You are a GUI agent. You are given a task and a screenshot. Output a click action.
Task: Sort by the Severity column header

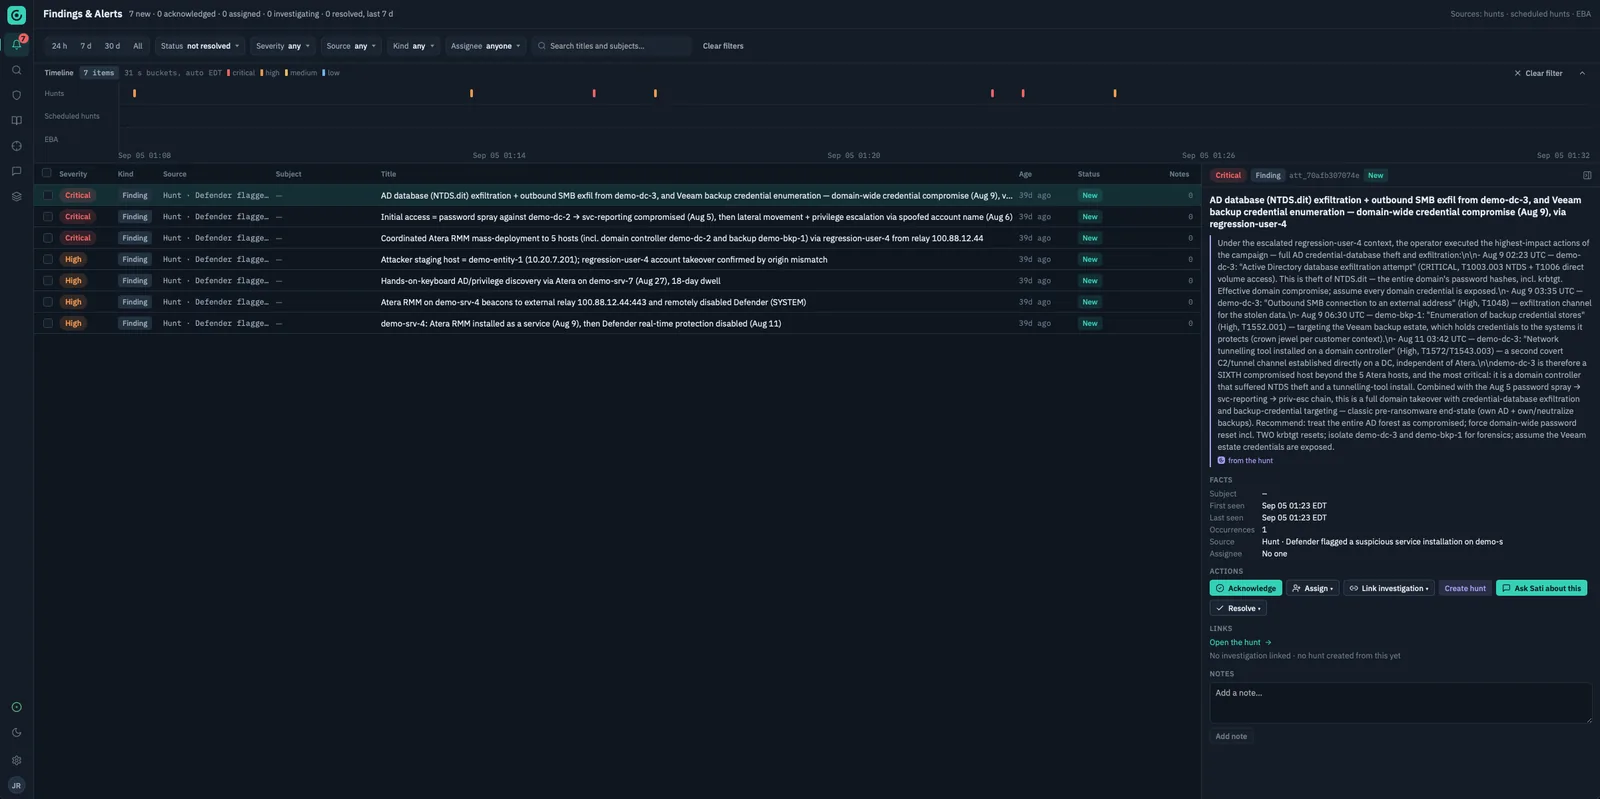click(73, 174)
